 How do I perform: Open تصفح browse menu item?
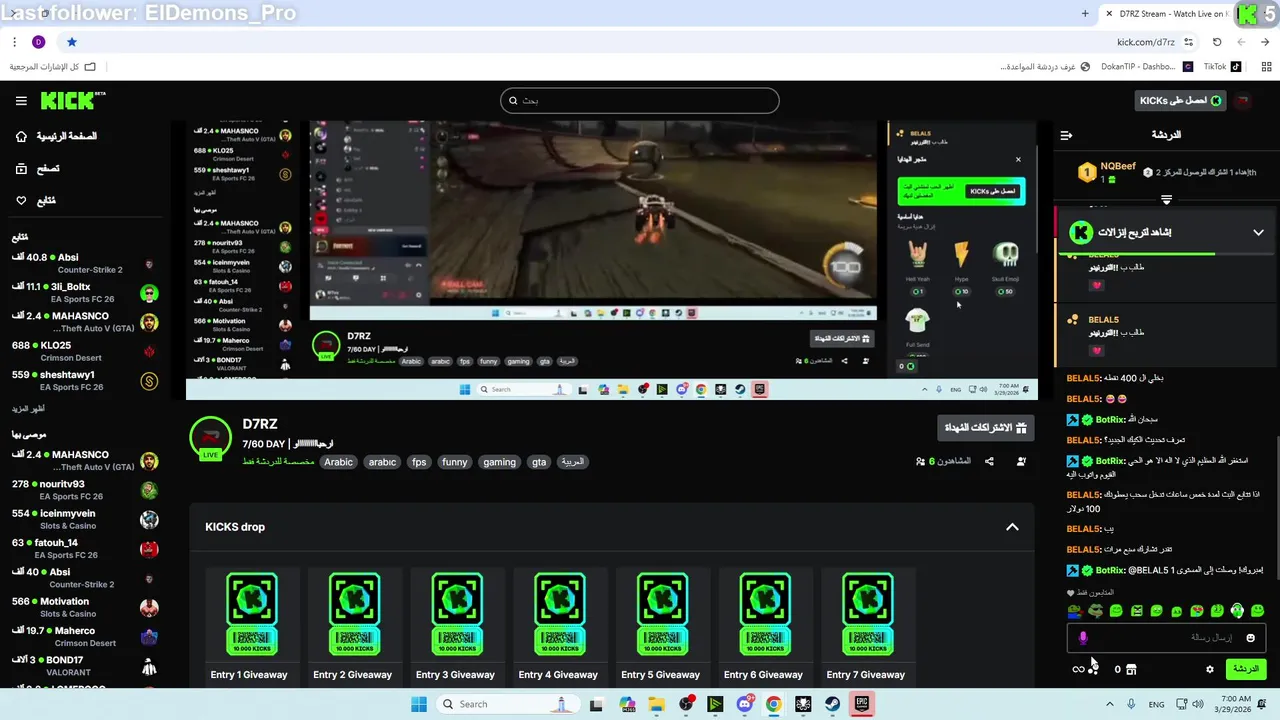(x=38, y=169)
